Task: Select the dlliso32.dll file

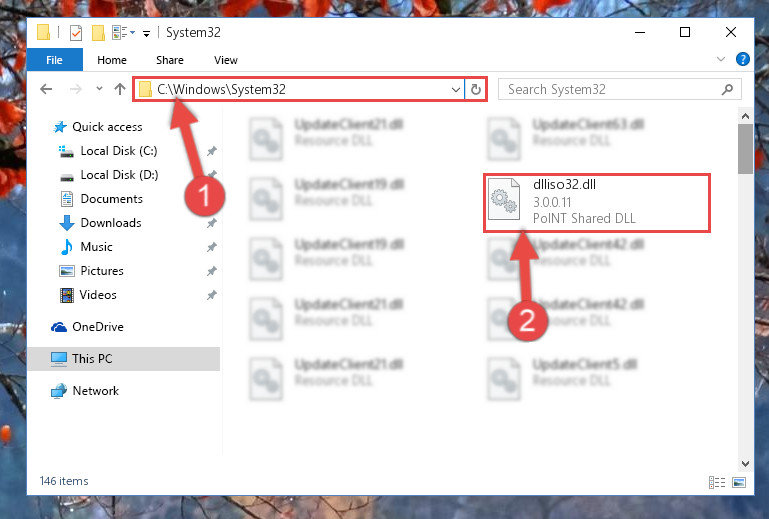Action: pyautogui.click(x=597, y=202)
